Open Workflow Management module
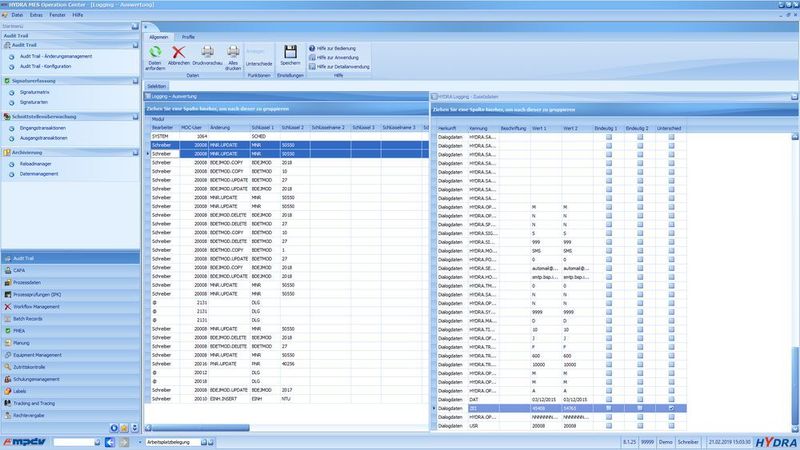Image resolution: width=800 pixels, height=450 pixels. point(70,307)
